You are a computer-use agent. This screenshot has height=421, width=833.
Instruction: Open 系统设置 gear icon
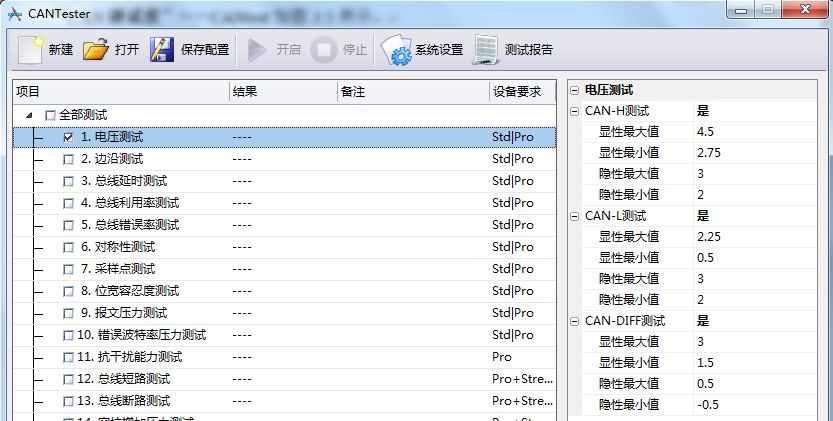(x=396, y=50)
